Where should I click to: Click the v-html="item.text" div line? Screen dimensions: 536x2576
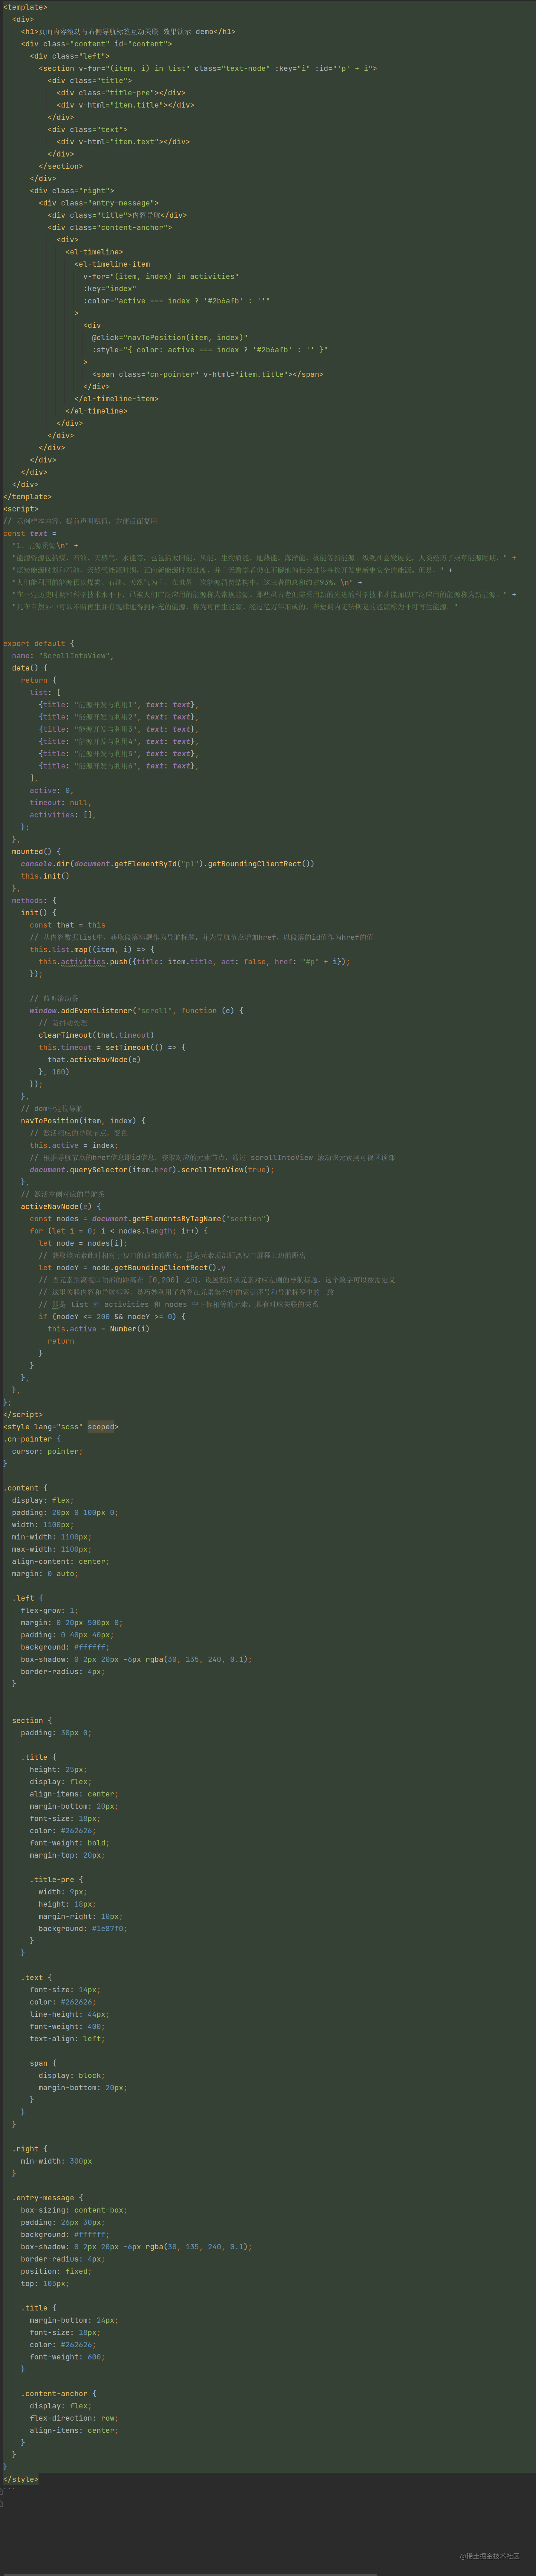coord(123,142)
